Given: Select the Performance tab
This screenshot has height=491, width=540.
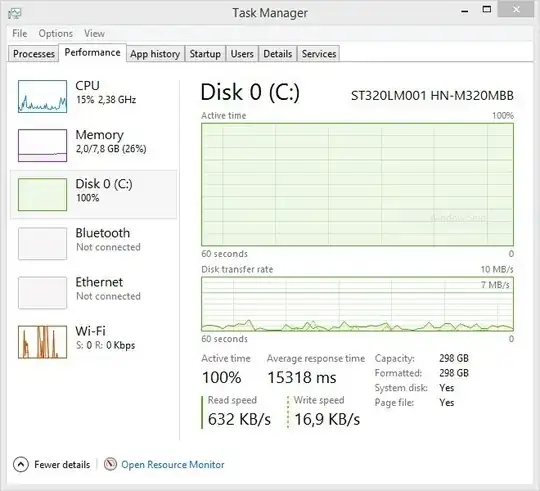Looking at the screenshot, I should point(92,53).
